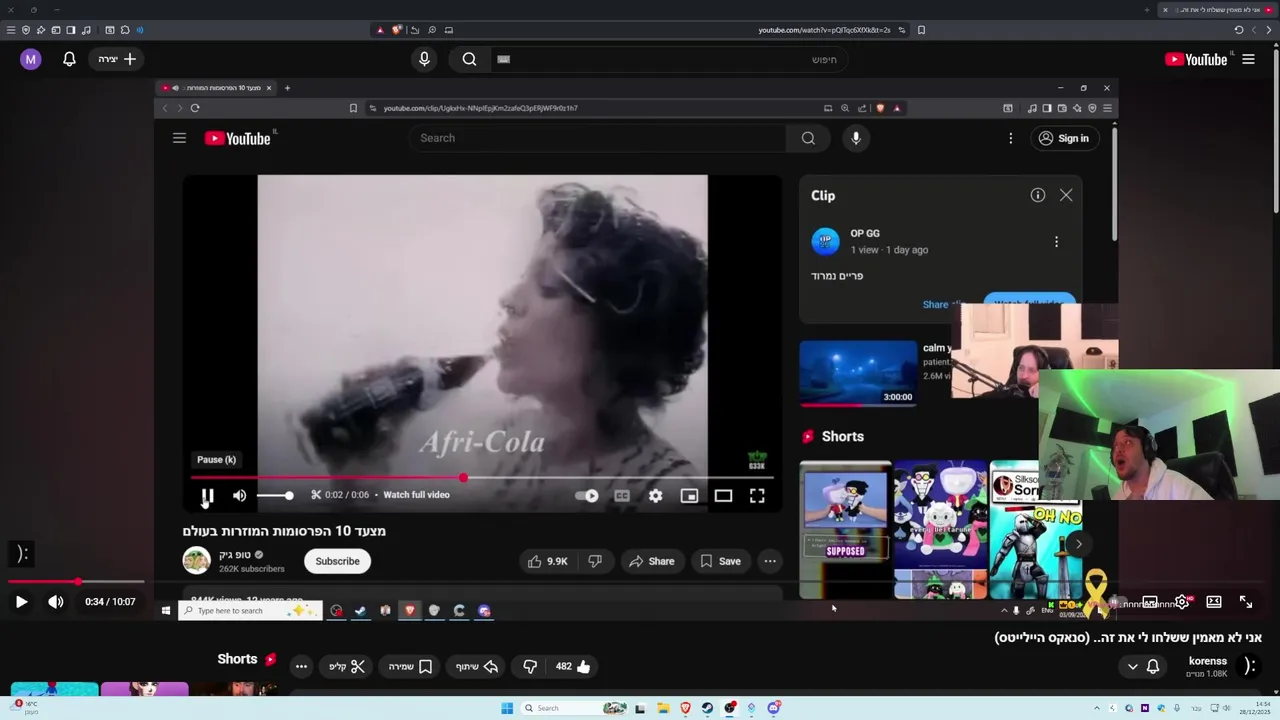Image resolution: width=1280 pixels, height=720 pixels.
Task: Open the YouTube notifications bell
Action: 69,59
